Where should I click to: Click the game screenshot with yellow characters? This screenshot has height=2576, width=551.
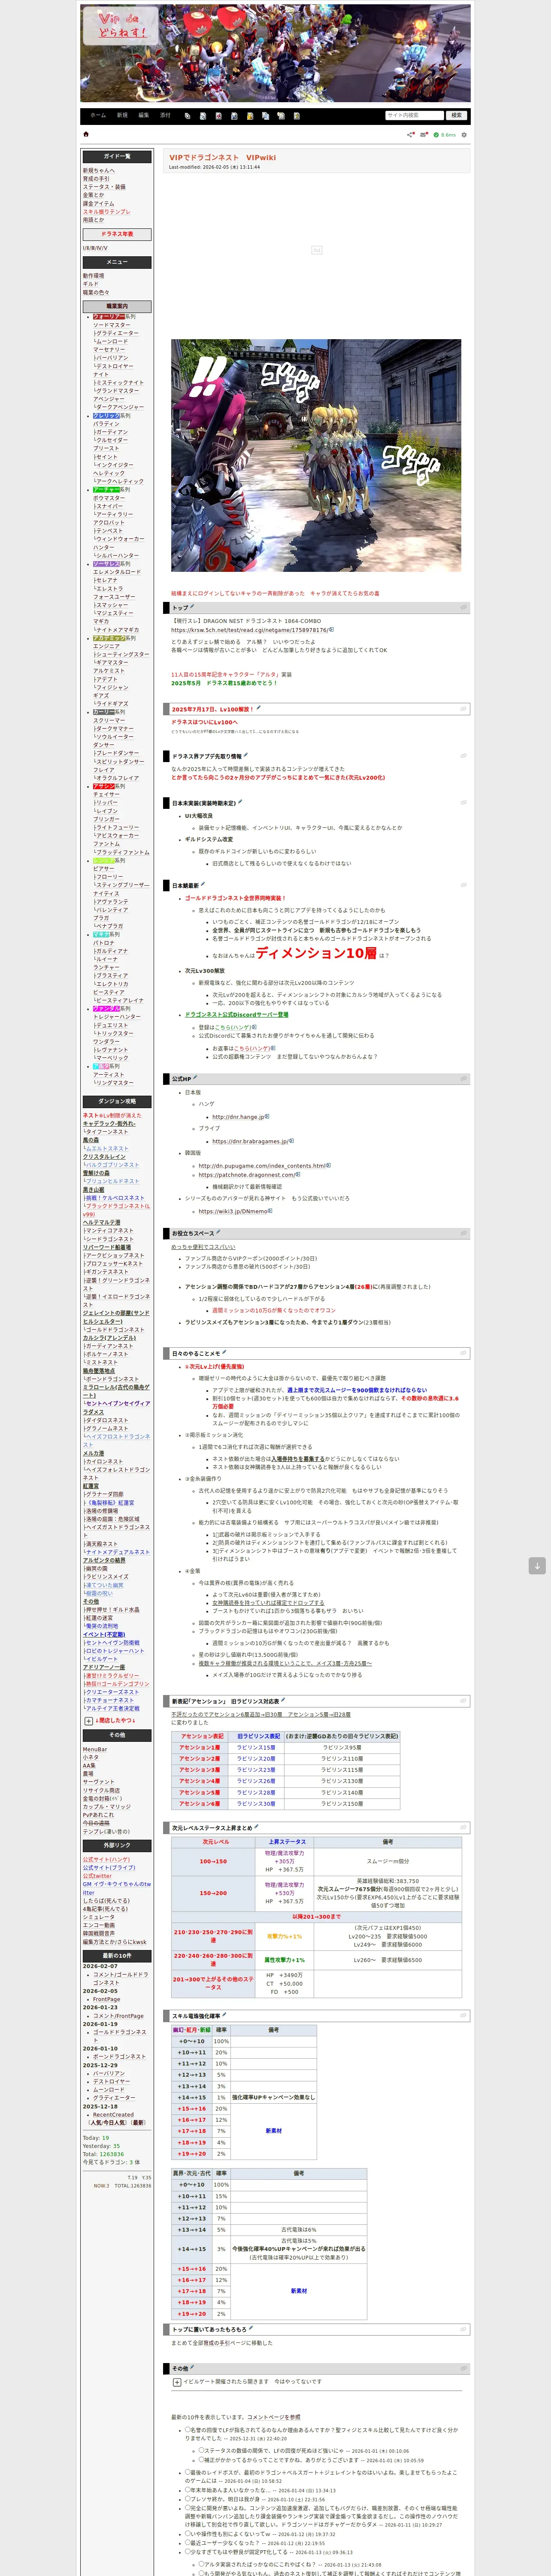316,456
